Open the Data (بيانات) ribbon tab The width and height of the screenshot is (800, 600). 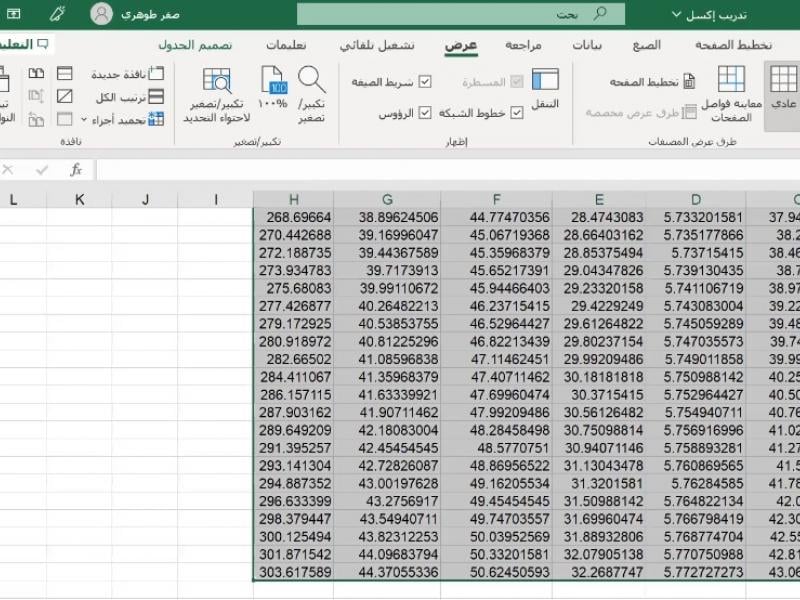587,45
